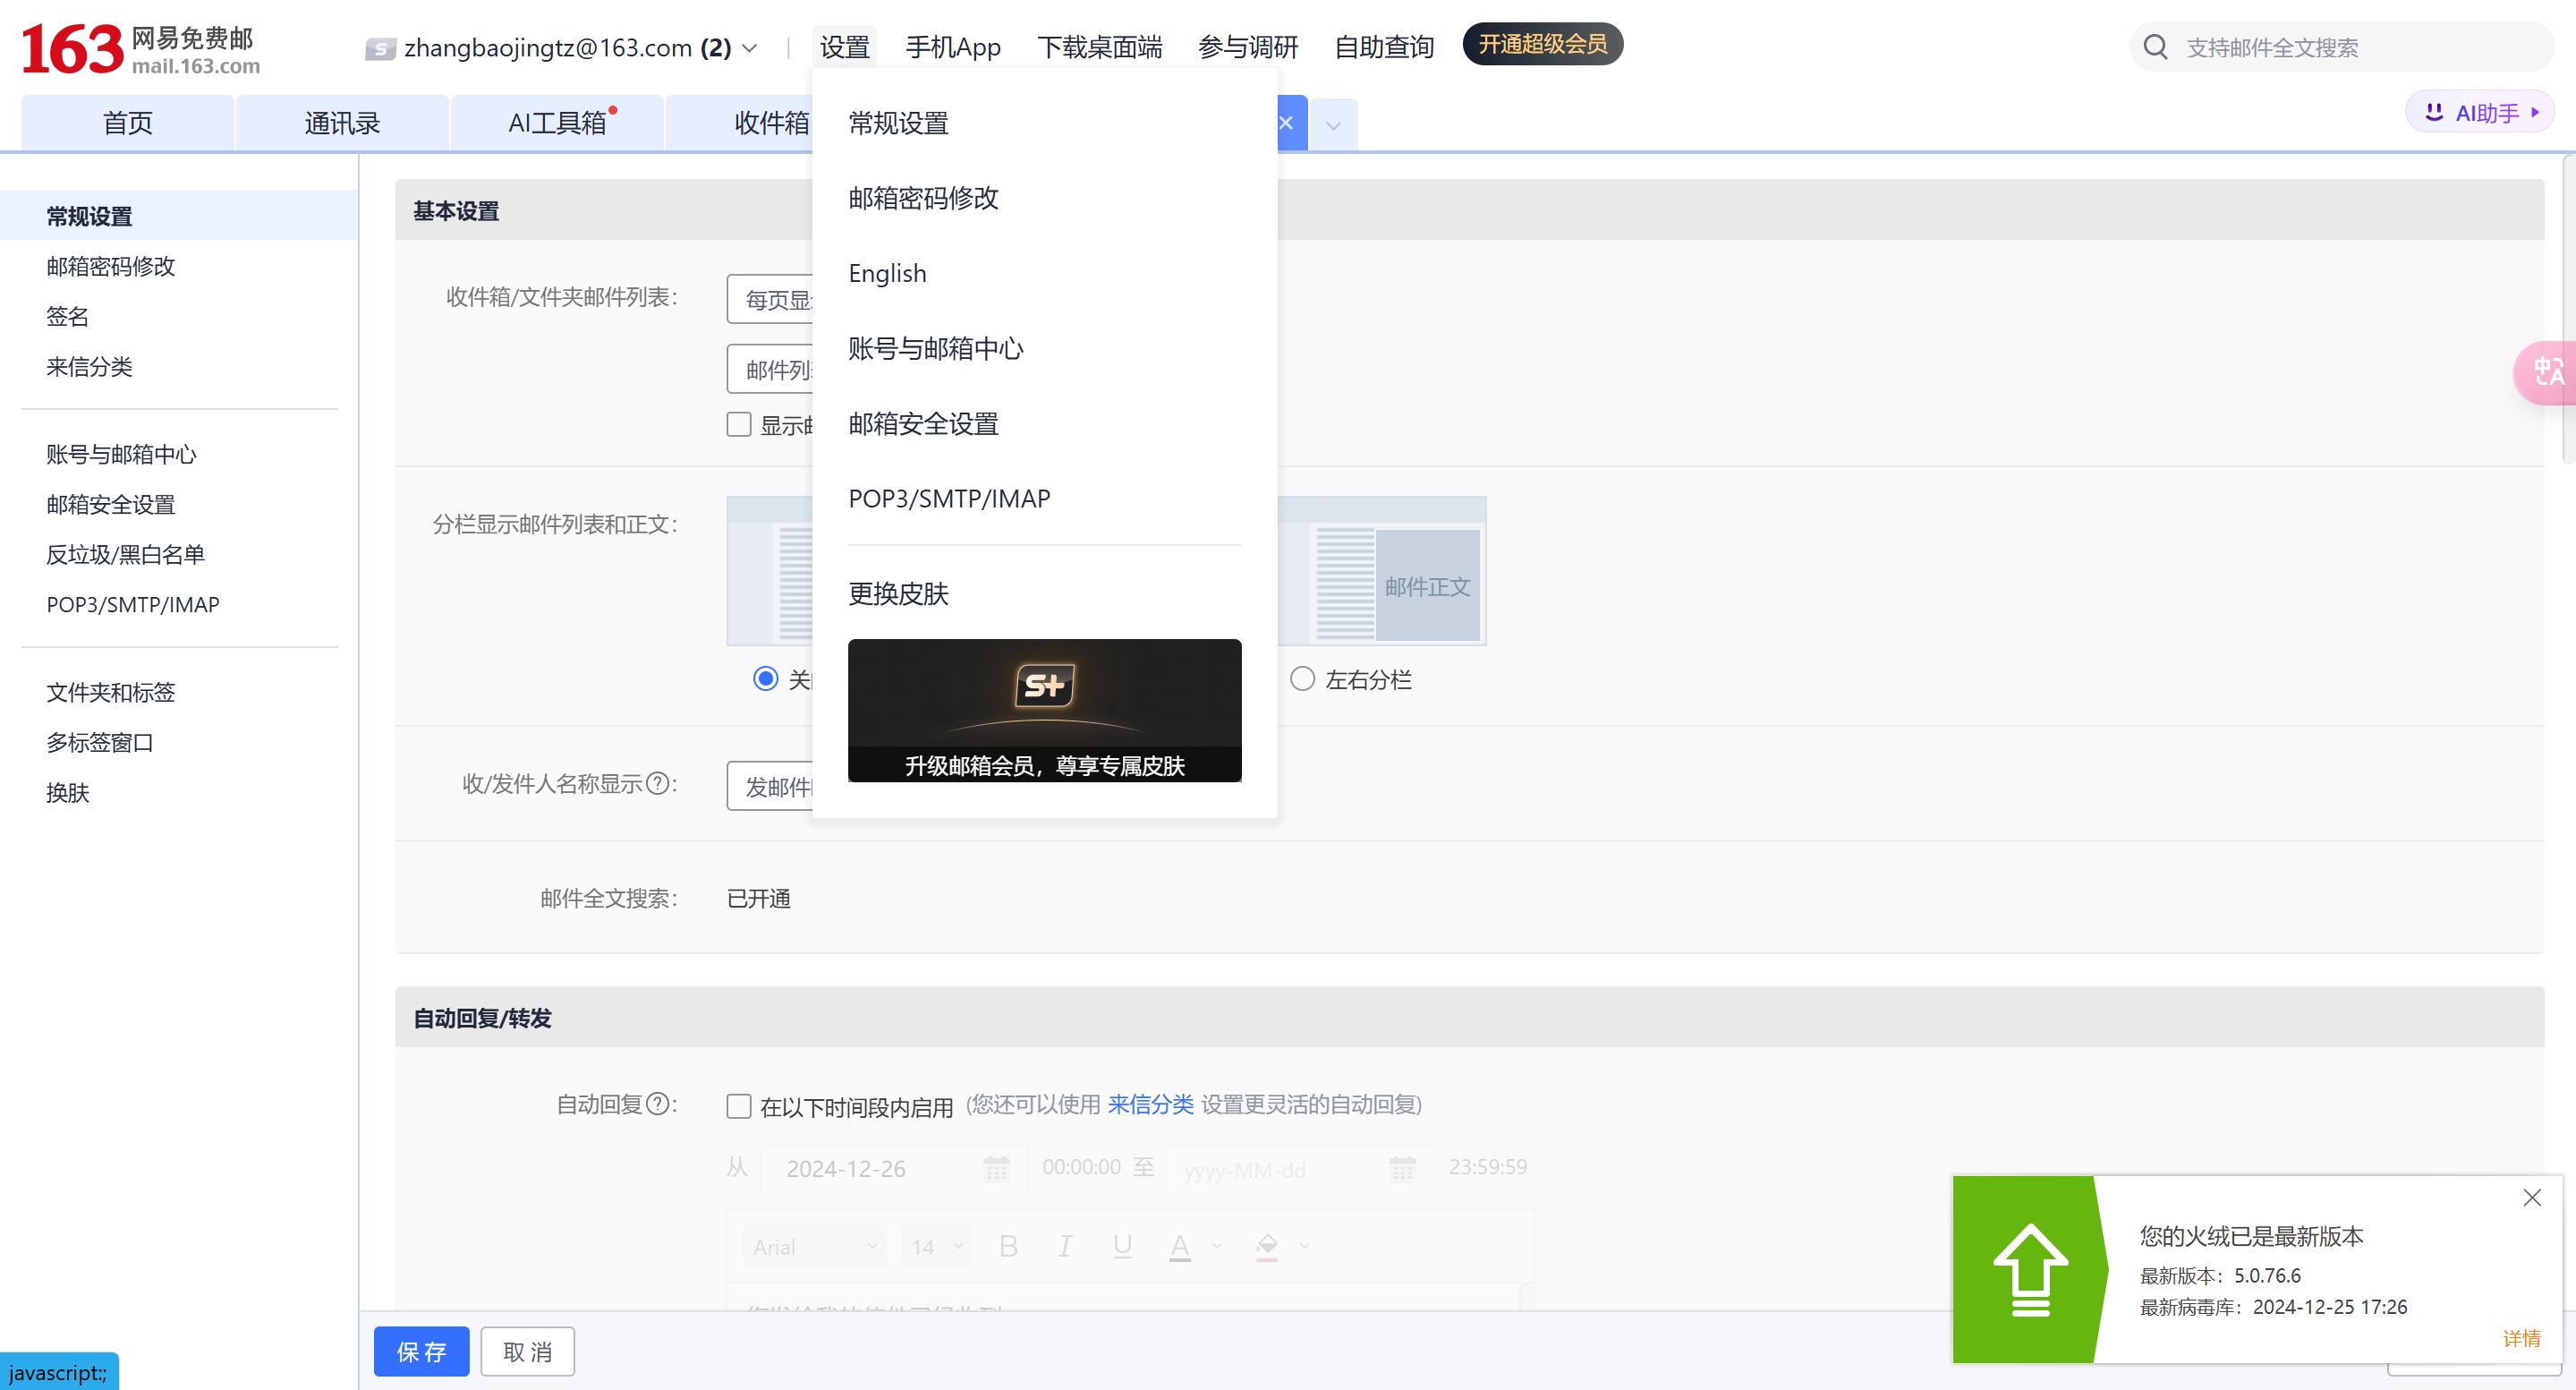Screen dimensions: 2576x1390
Task: Open the 每页显示 mail list dropdown
Action: (x=772, y=299)
